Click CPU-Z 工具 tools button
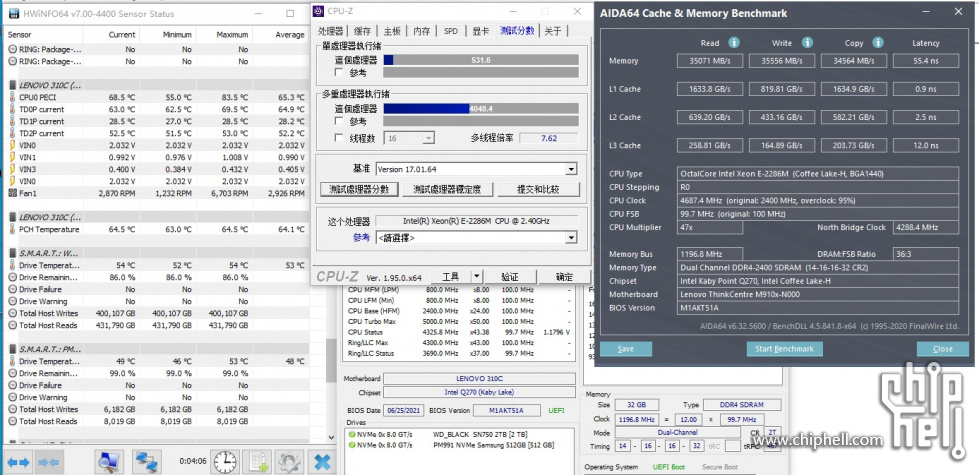The width and height of the screenshot is (979, 475). point(450,276)
